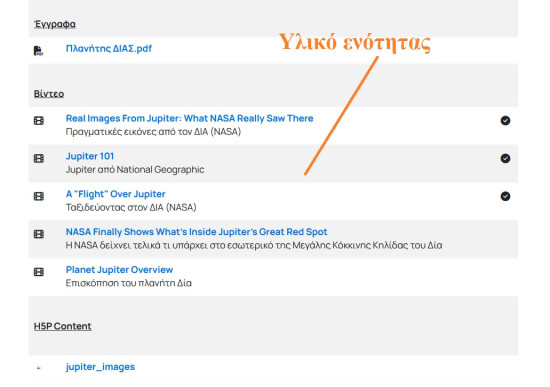550x387 pixels.
Task: Toggle completion checkmark for A "Flight" Over Jupiter
Action: pos(505,196)
